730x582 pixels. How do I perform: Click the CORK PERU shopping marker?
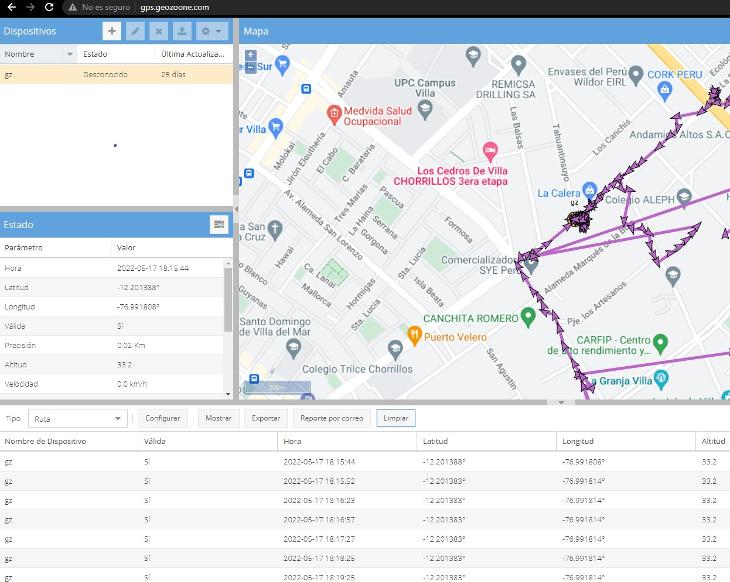tap(665, 90)
